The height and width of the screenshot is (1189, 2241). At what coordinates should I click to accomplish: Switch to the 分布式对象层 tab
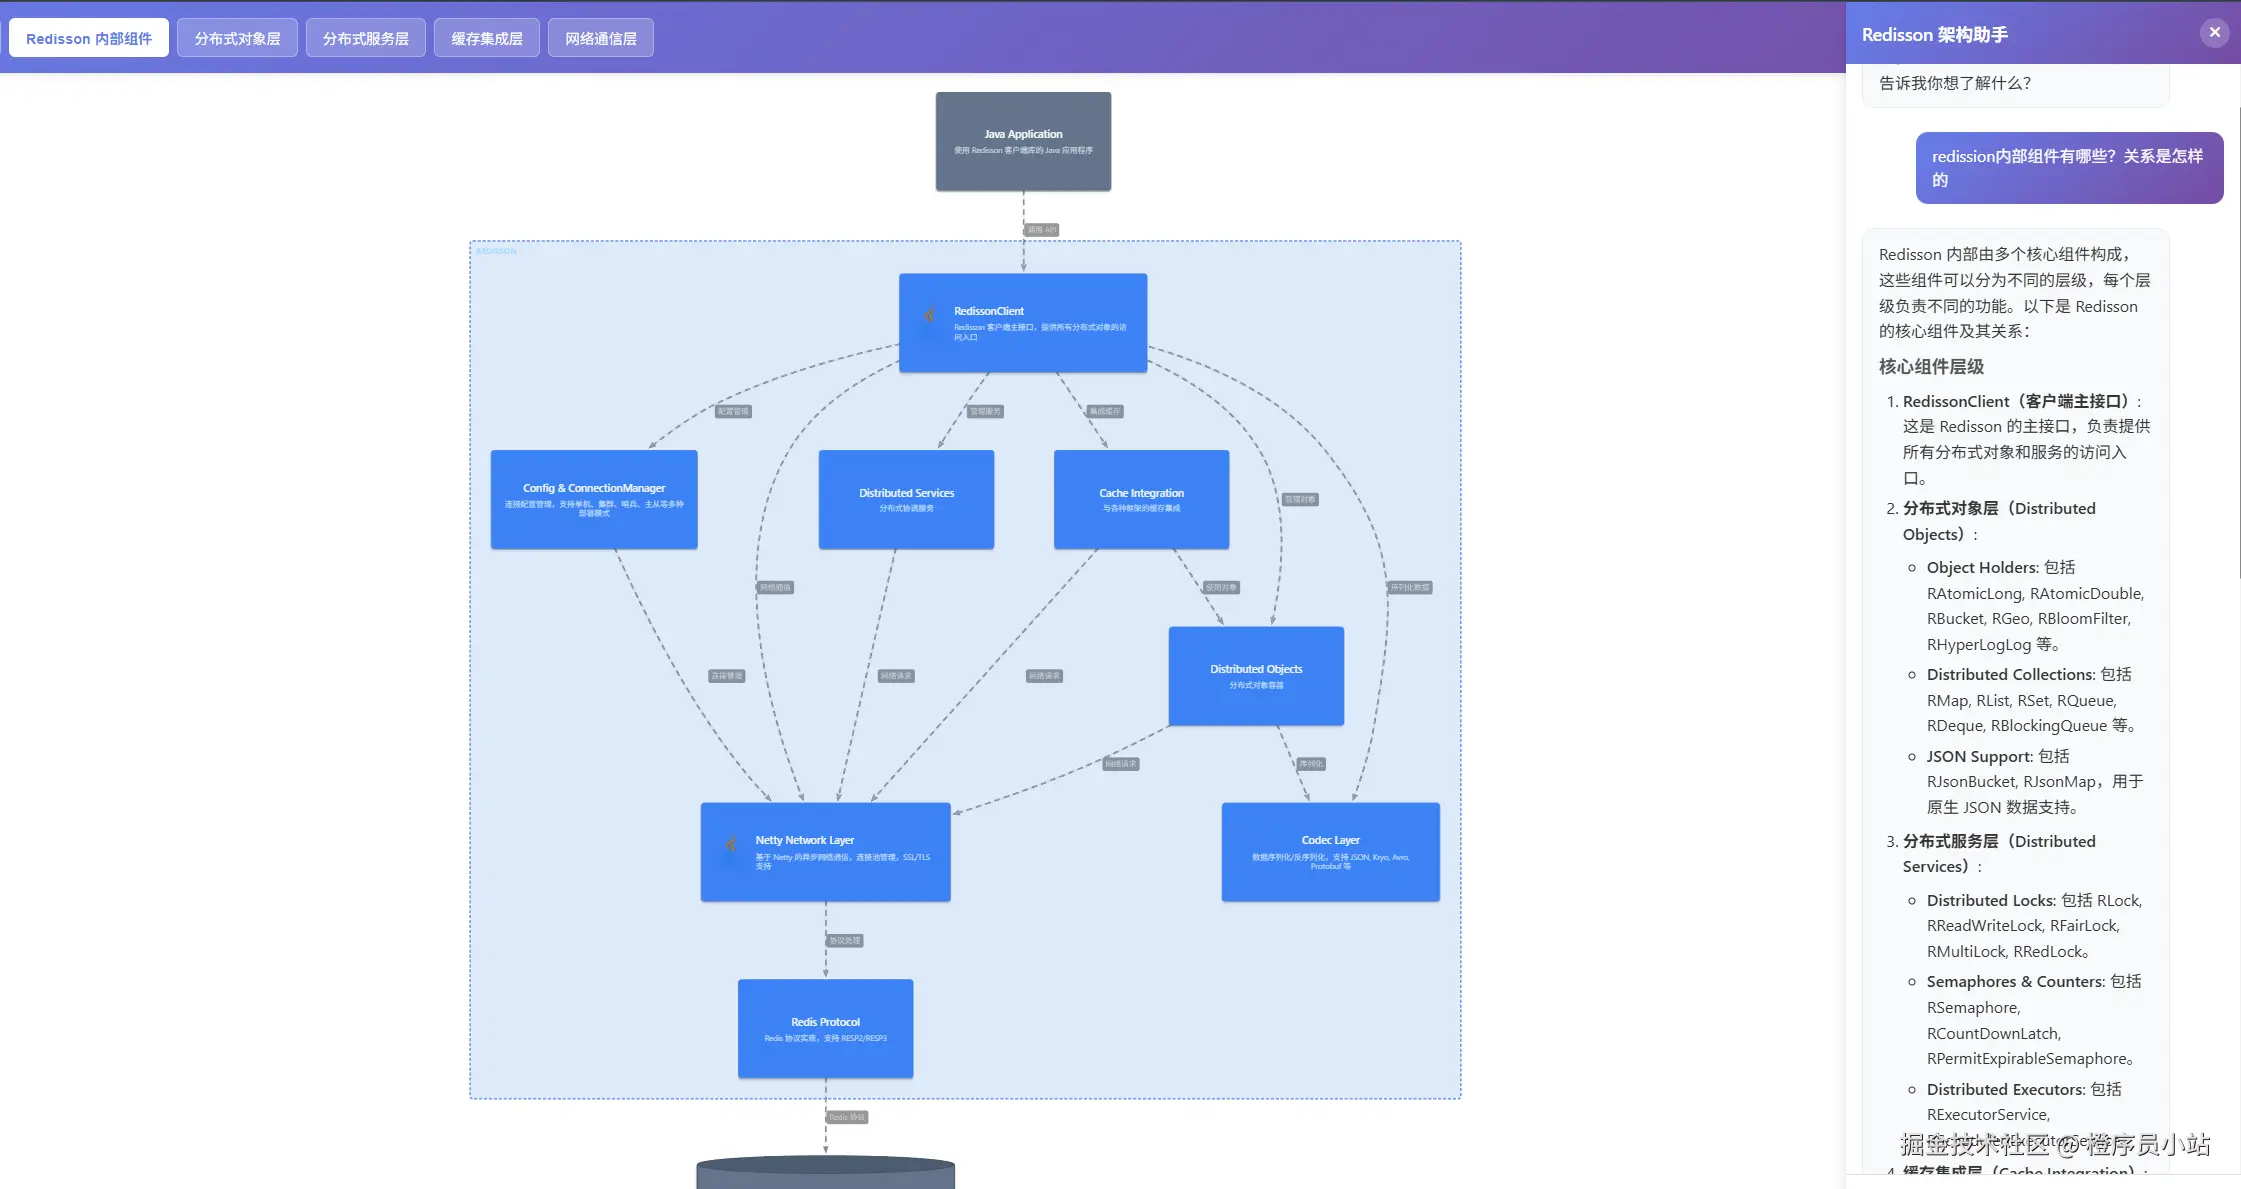pyautogui.click(x=237, y=38)
